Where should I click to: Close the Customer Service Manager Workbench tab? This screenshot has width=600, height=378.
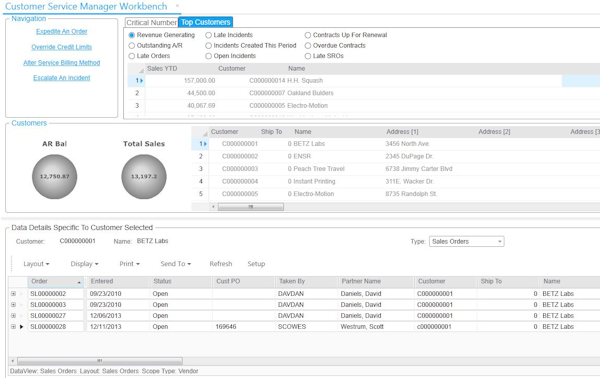coord(177,6)
